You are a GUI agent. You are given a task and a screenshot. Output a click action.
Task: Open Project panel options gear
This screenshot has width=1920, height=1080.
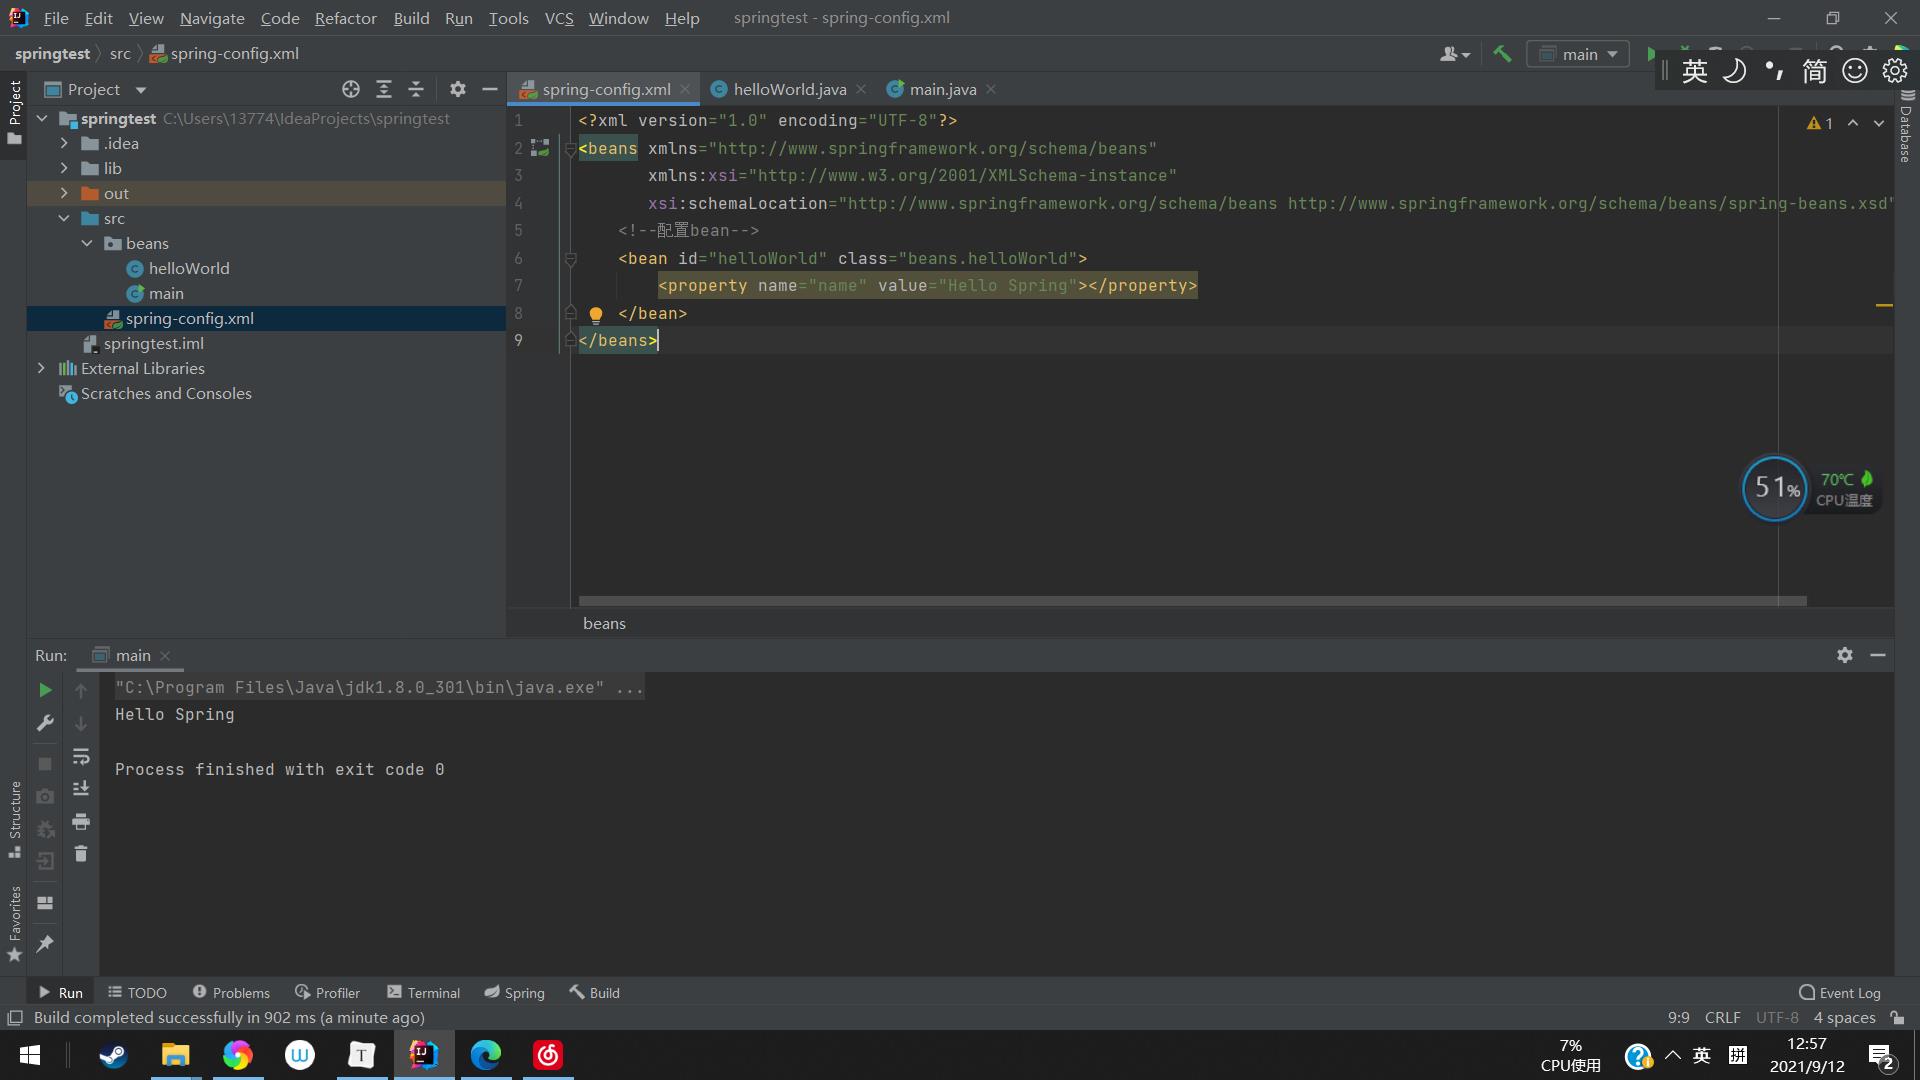click(x=458, y=89)
